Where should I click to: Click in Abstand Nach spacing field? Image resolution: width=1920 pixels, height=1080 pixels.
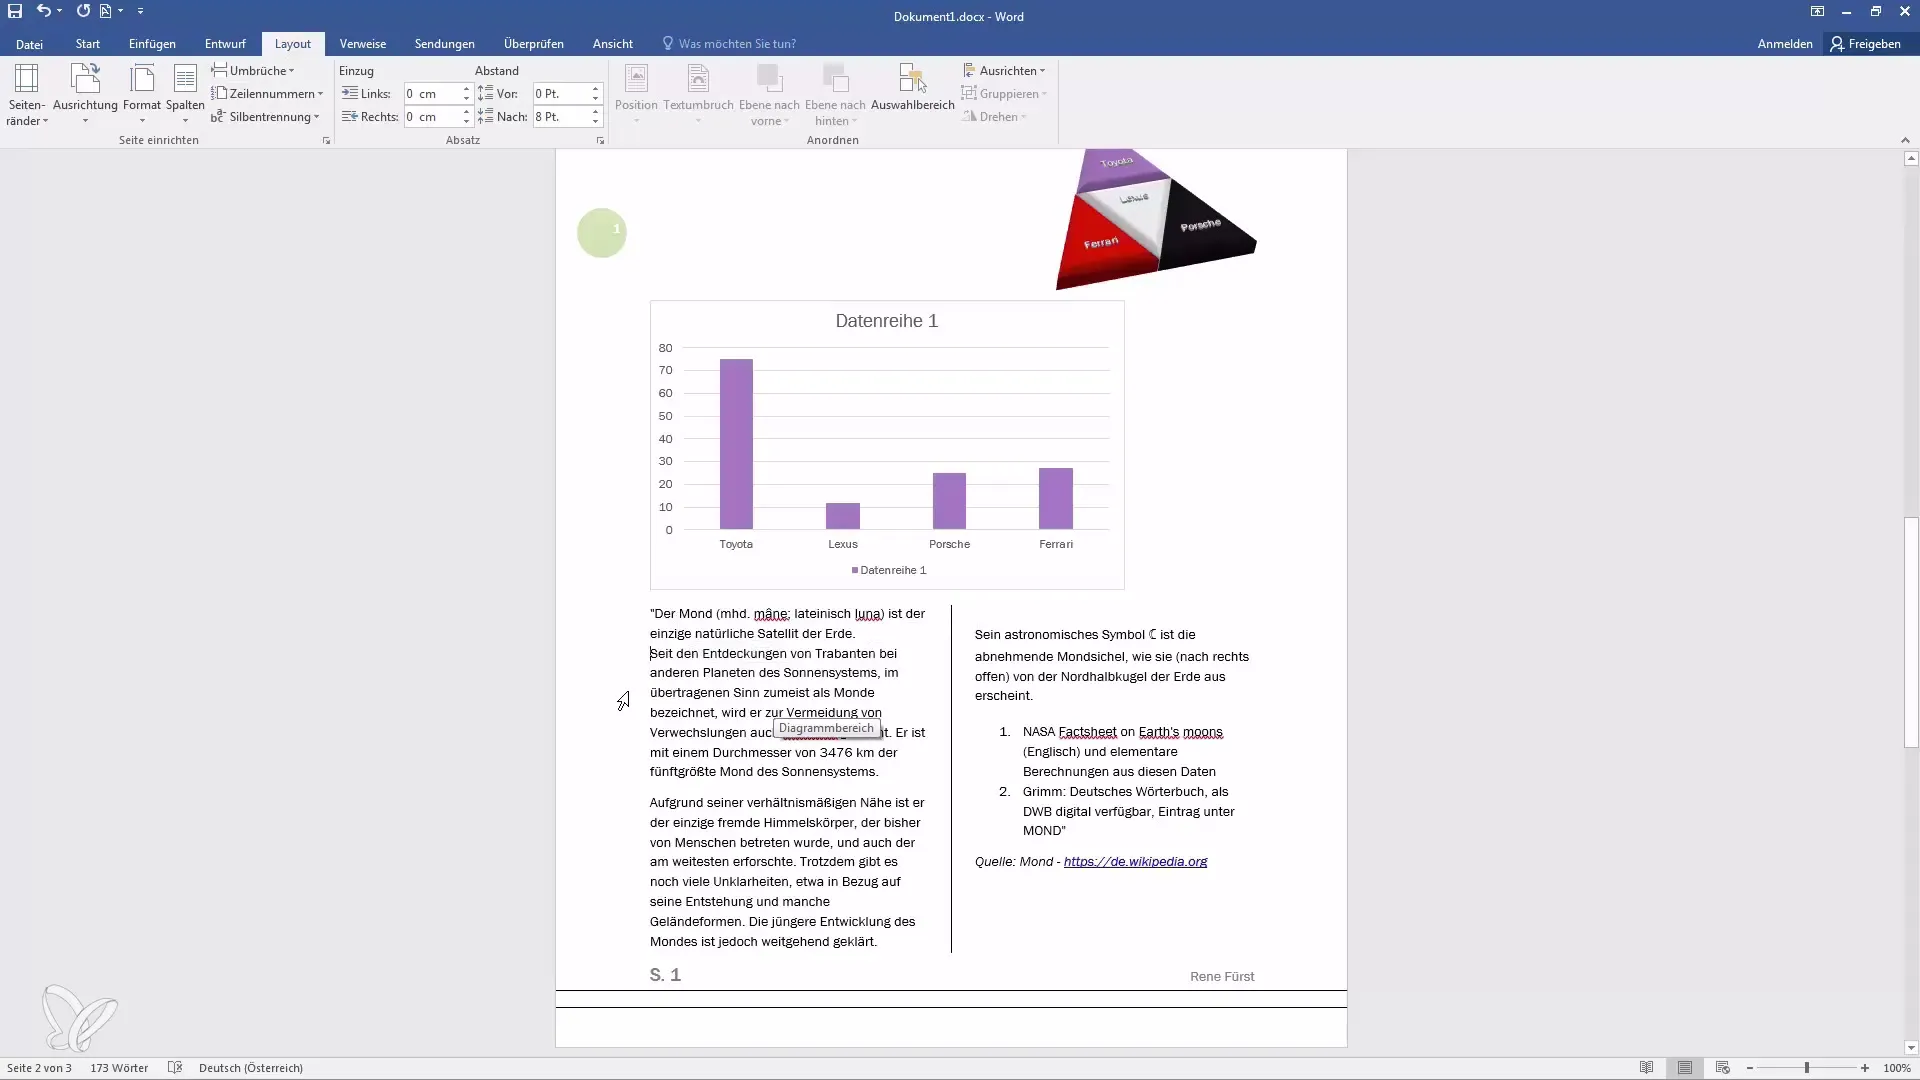point(561,116)
